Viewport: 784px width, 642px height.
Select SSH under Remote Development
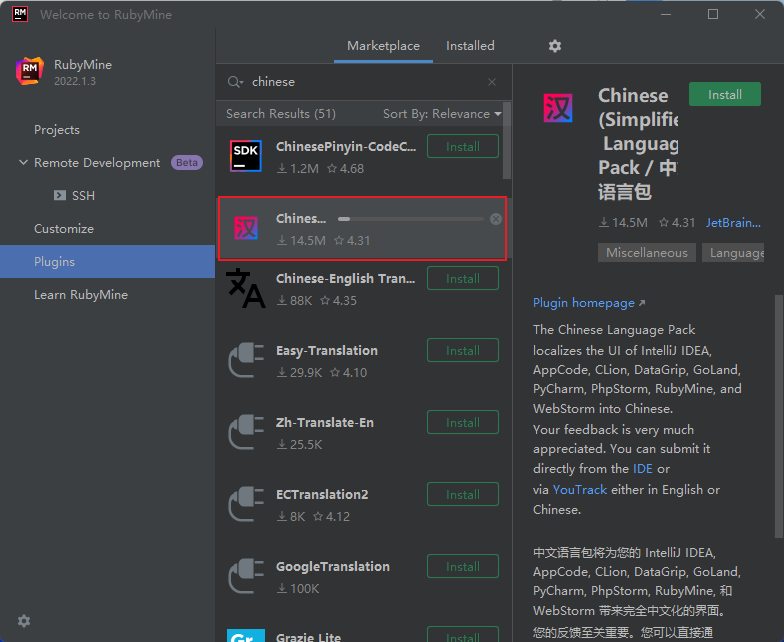[84, 196]
